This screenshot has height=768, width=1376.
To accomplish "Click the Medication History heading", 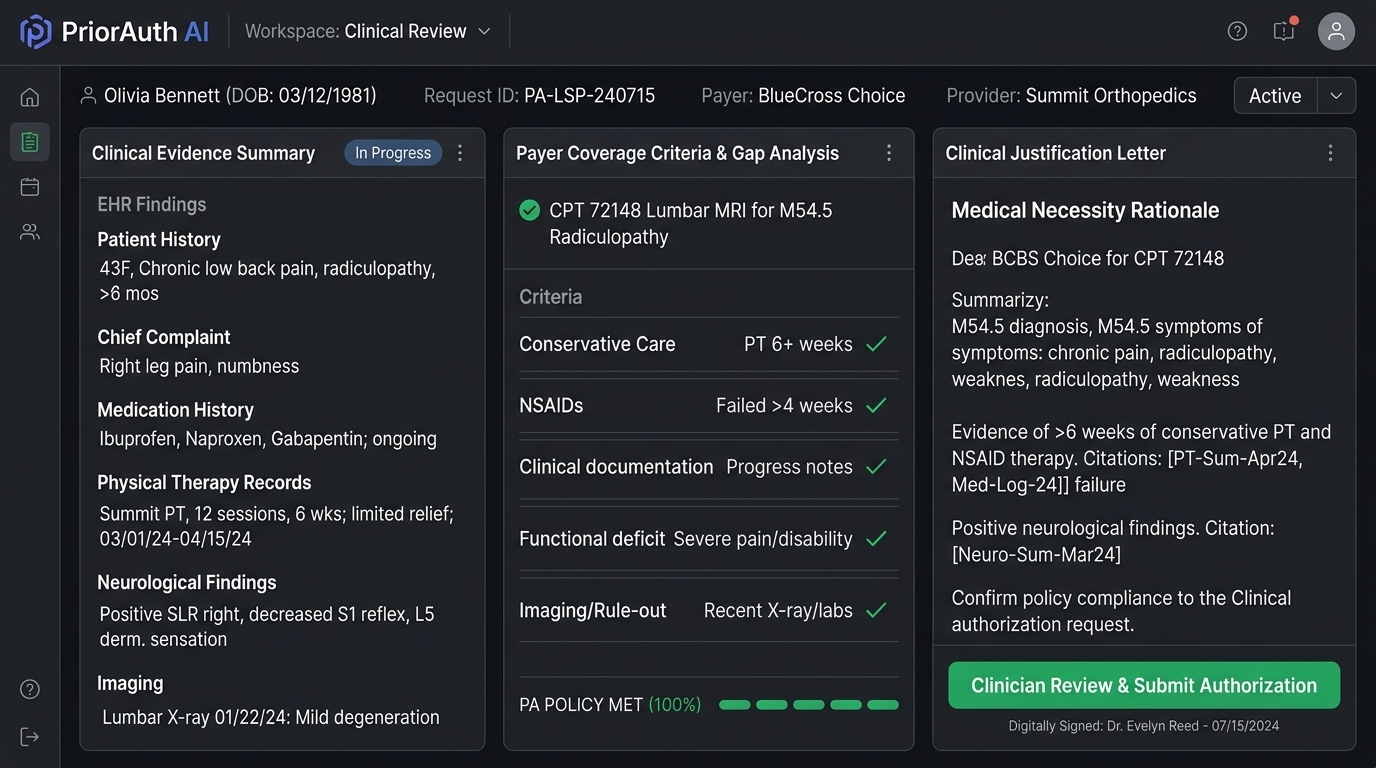I will click(x=175, y=410).
